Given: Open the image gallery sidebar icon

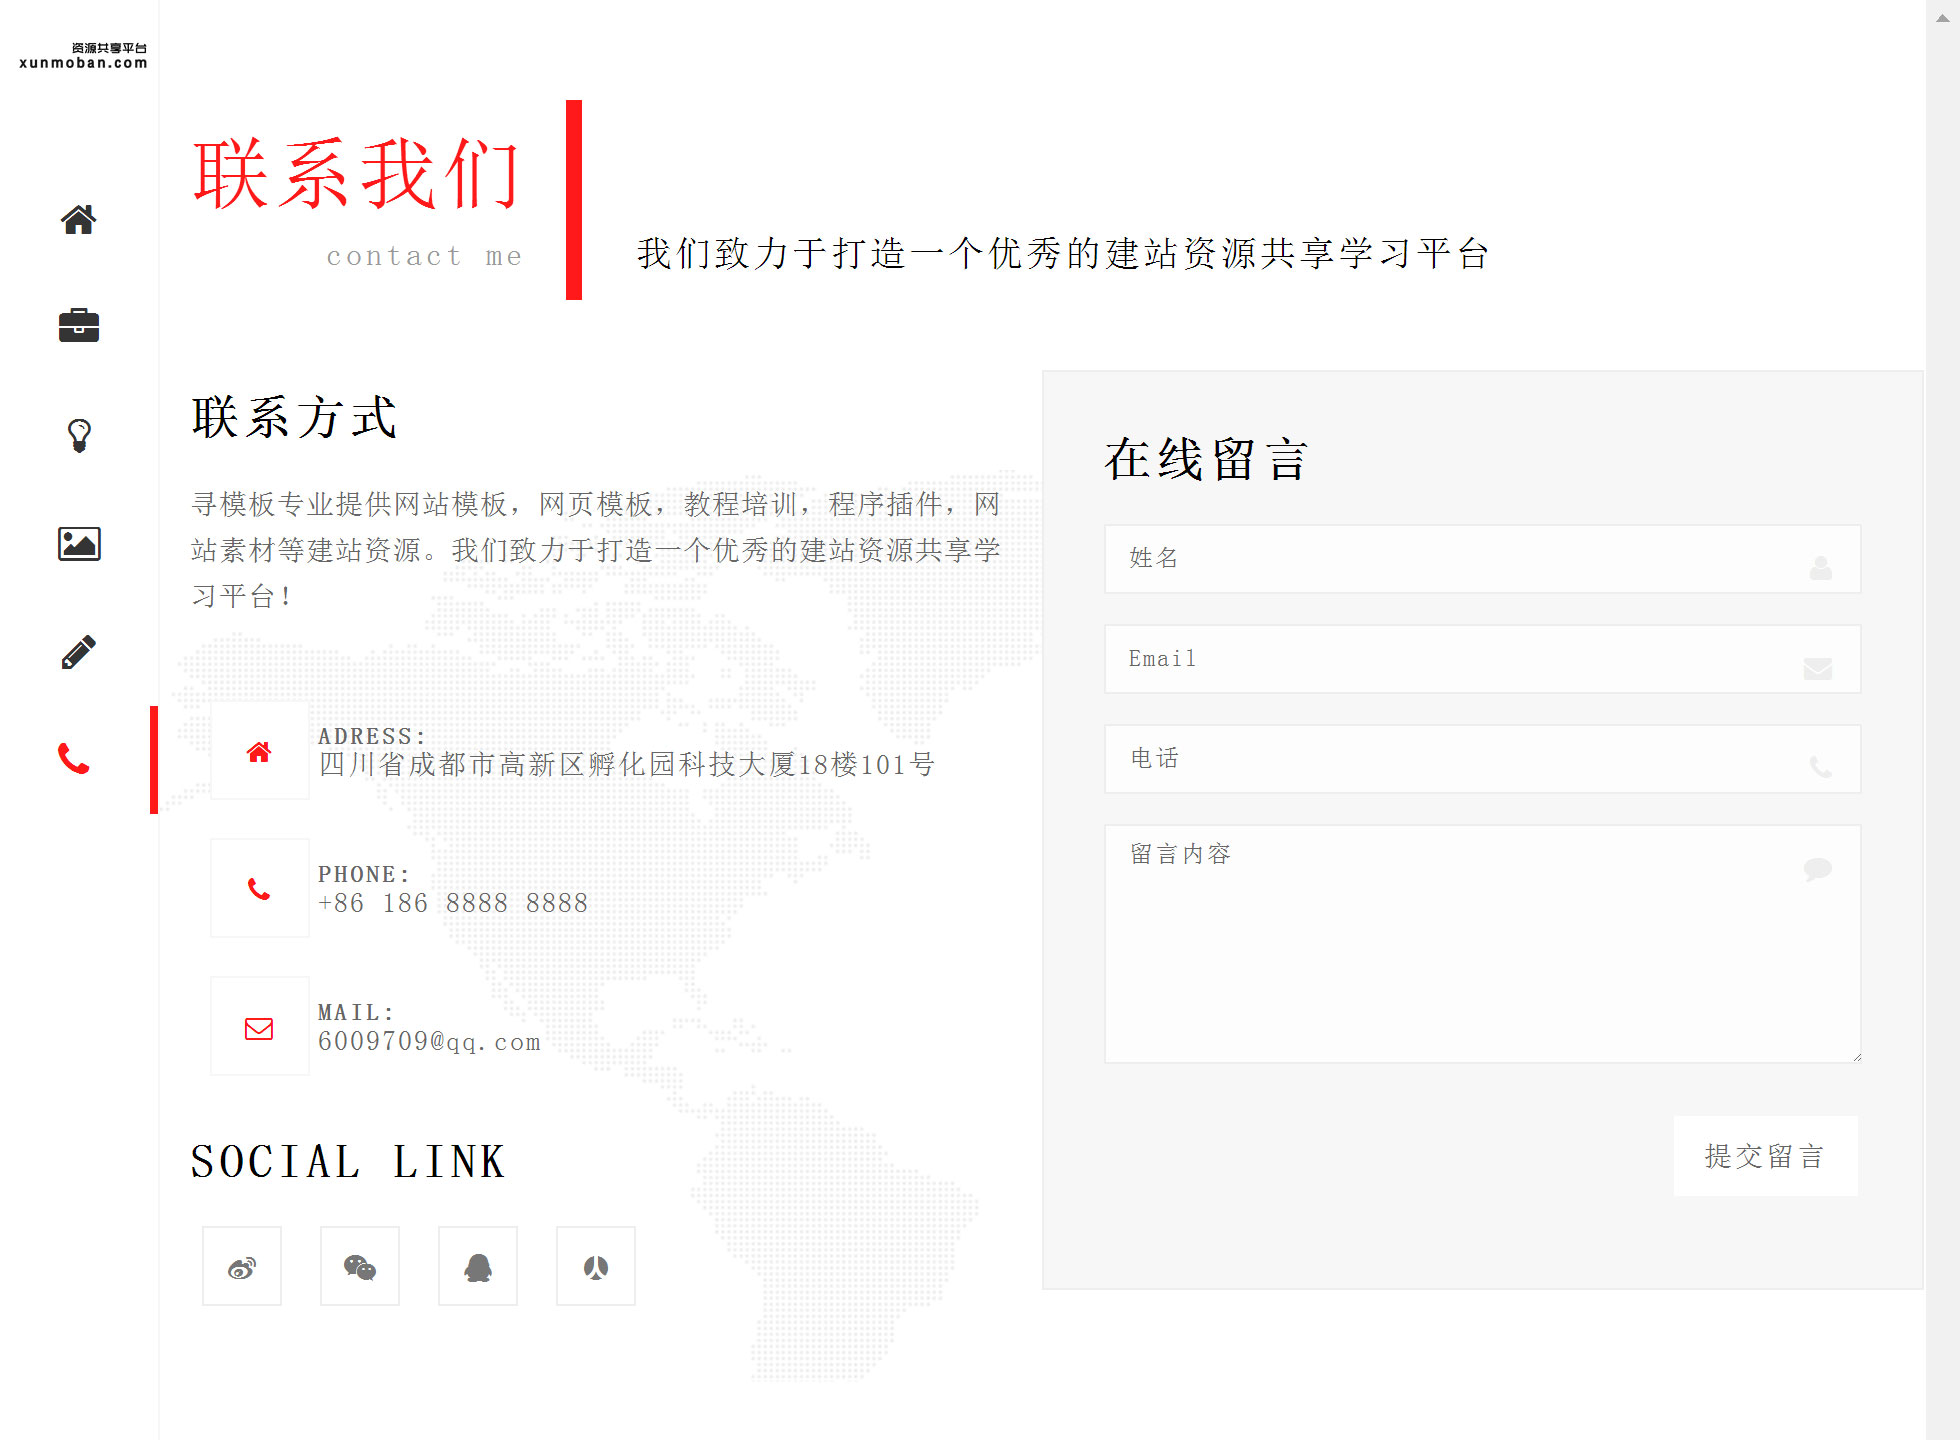Looking at the screenshot, I should [x=79, y=544].
